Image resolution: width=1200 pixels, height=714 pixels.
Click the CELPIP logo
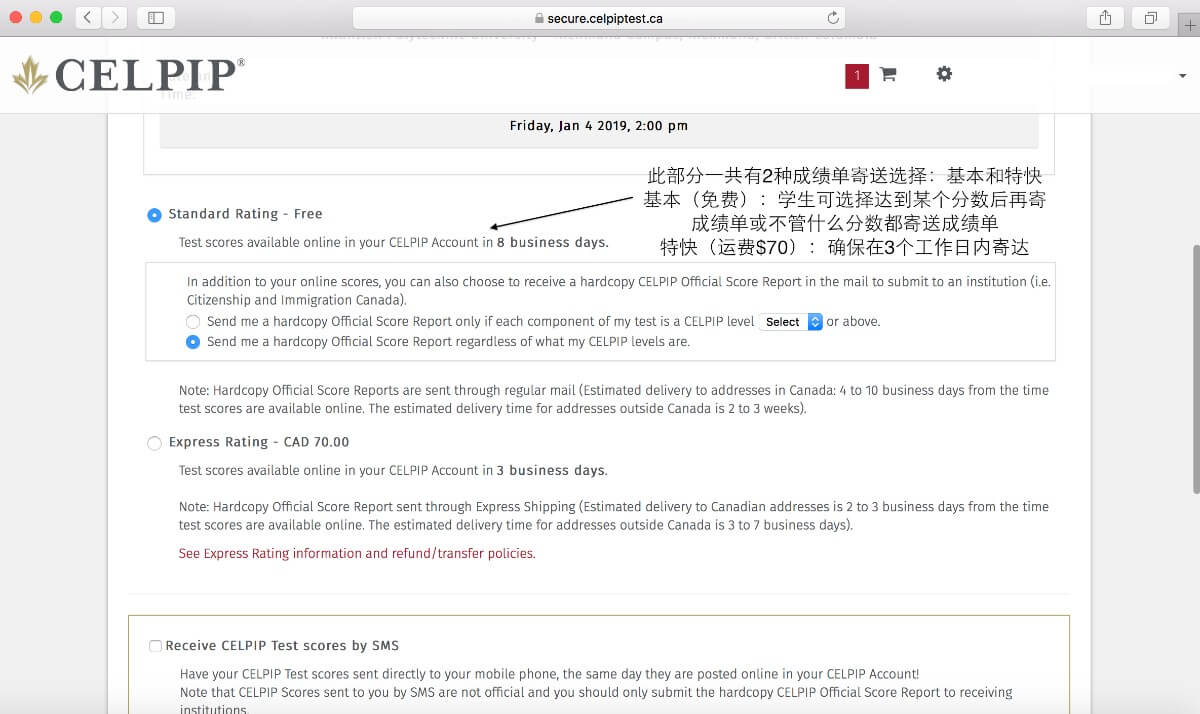128,75
